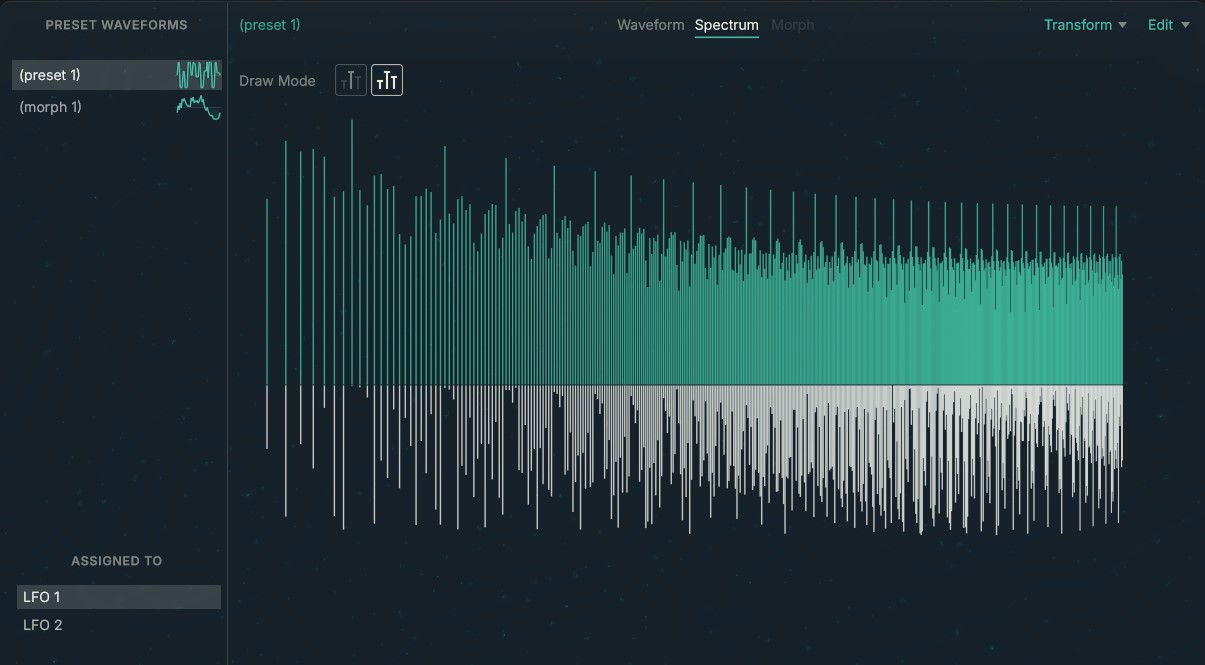
Task: Click the rightmost harmonic bar in the spectrum
Action: click(x=1121, y=300)
